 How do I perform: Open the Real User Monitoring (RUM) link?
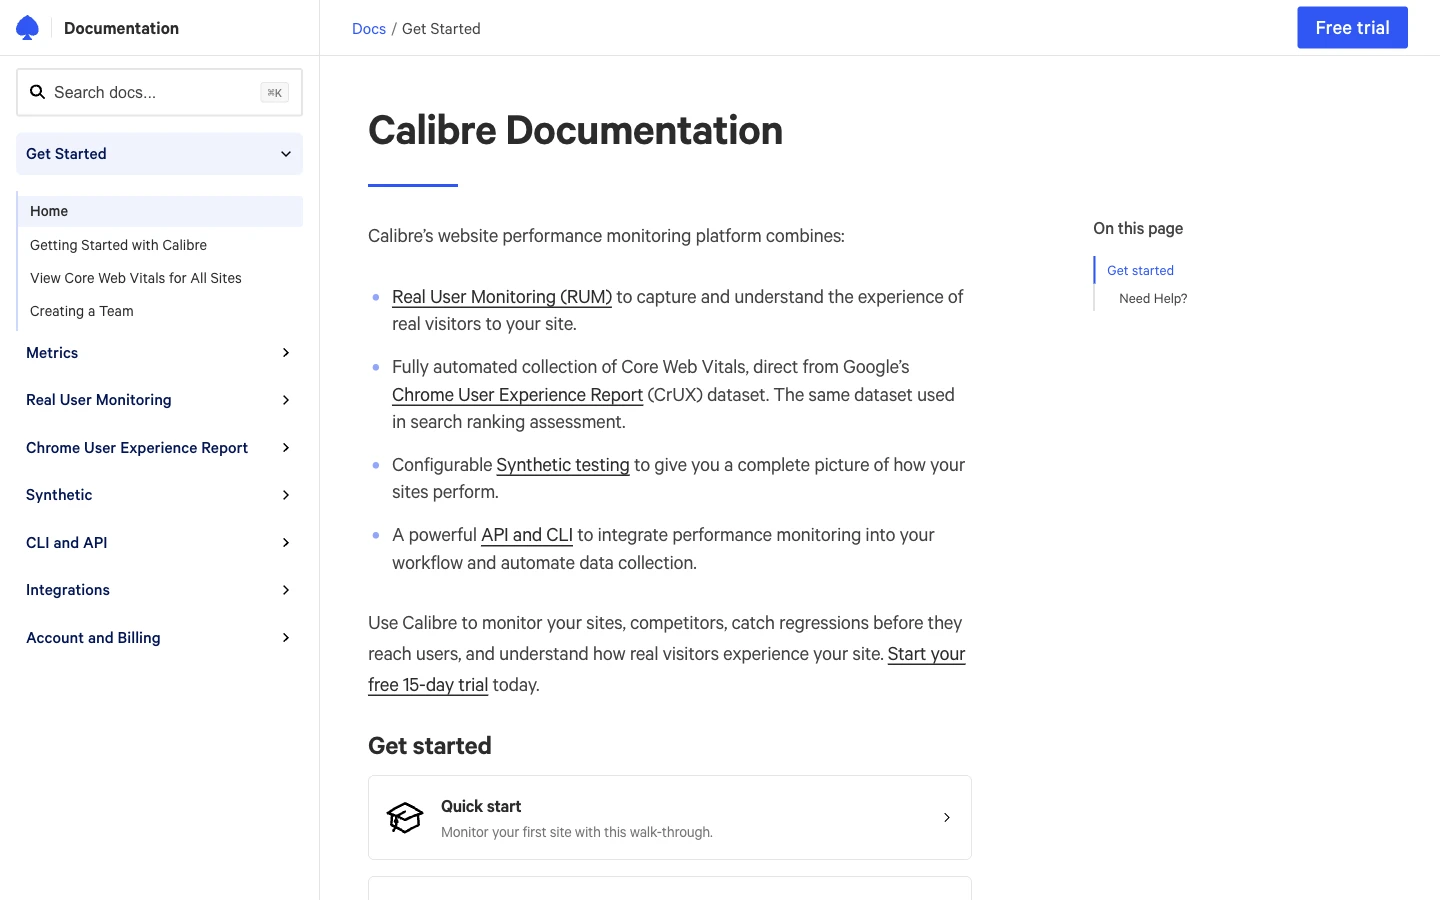pyautogui.click(x=502, y=297)
